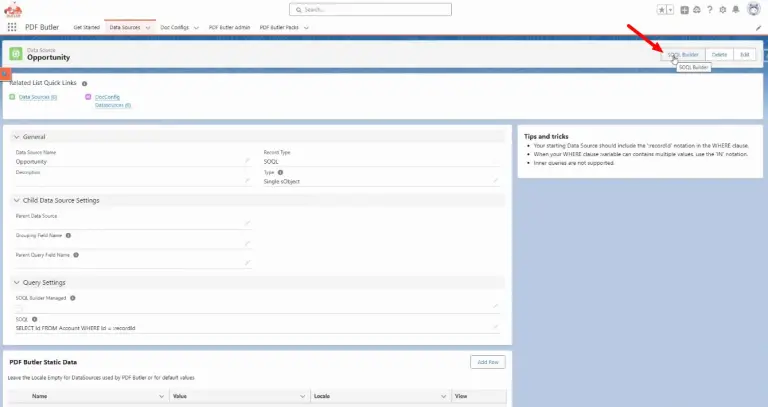768x407 pixels.
Task: Open favorites list dropdown arrow
Action: pyautogui.click(x=671, y=10)
